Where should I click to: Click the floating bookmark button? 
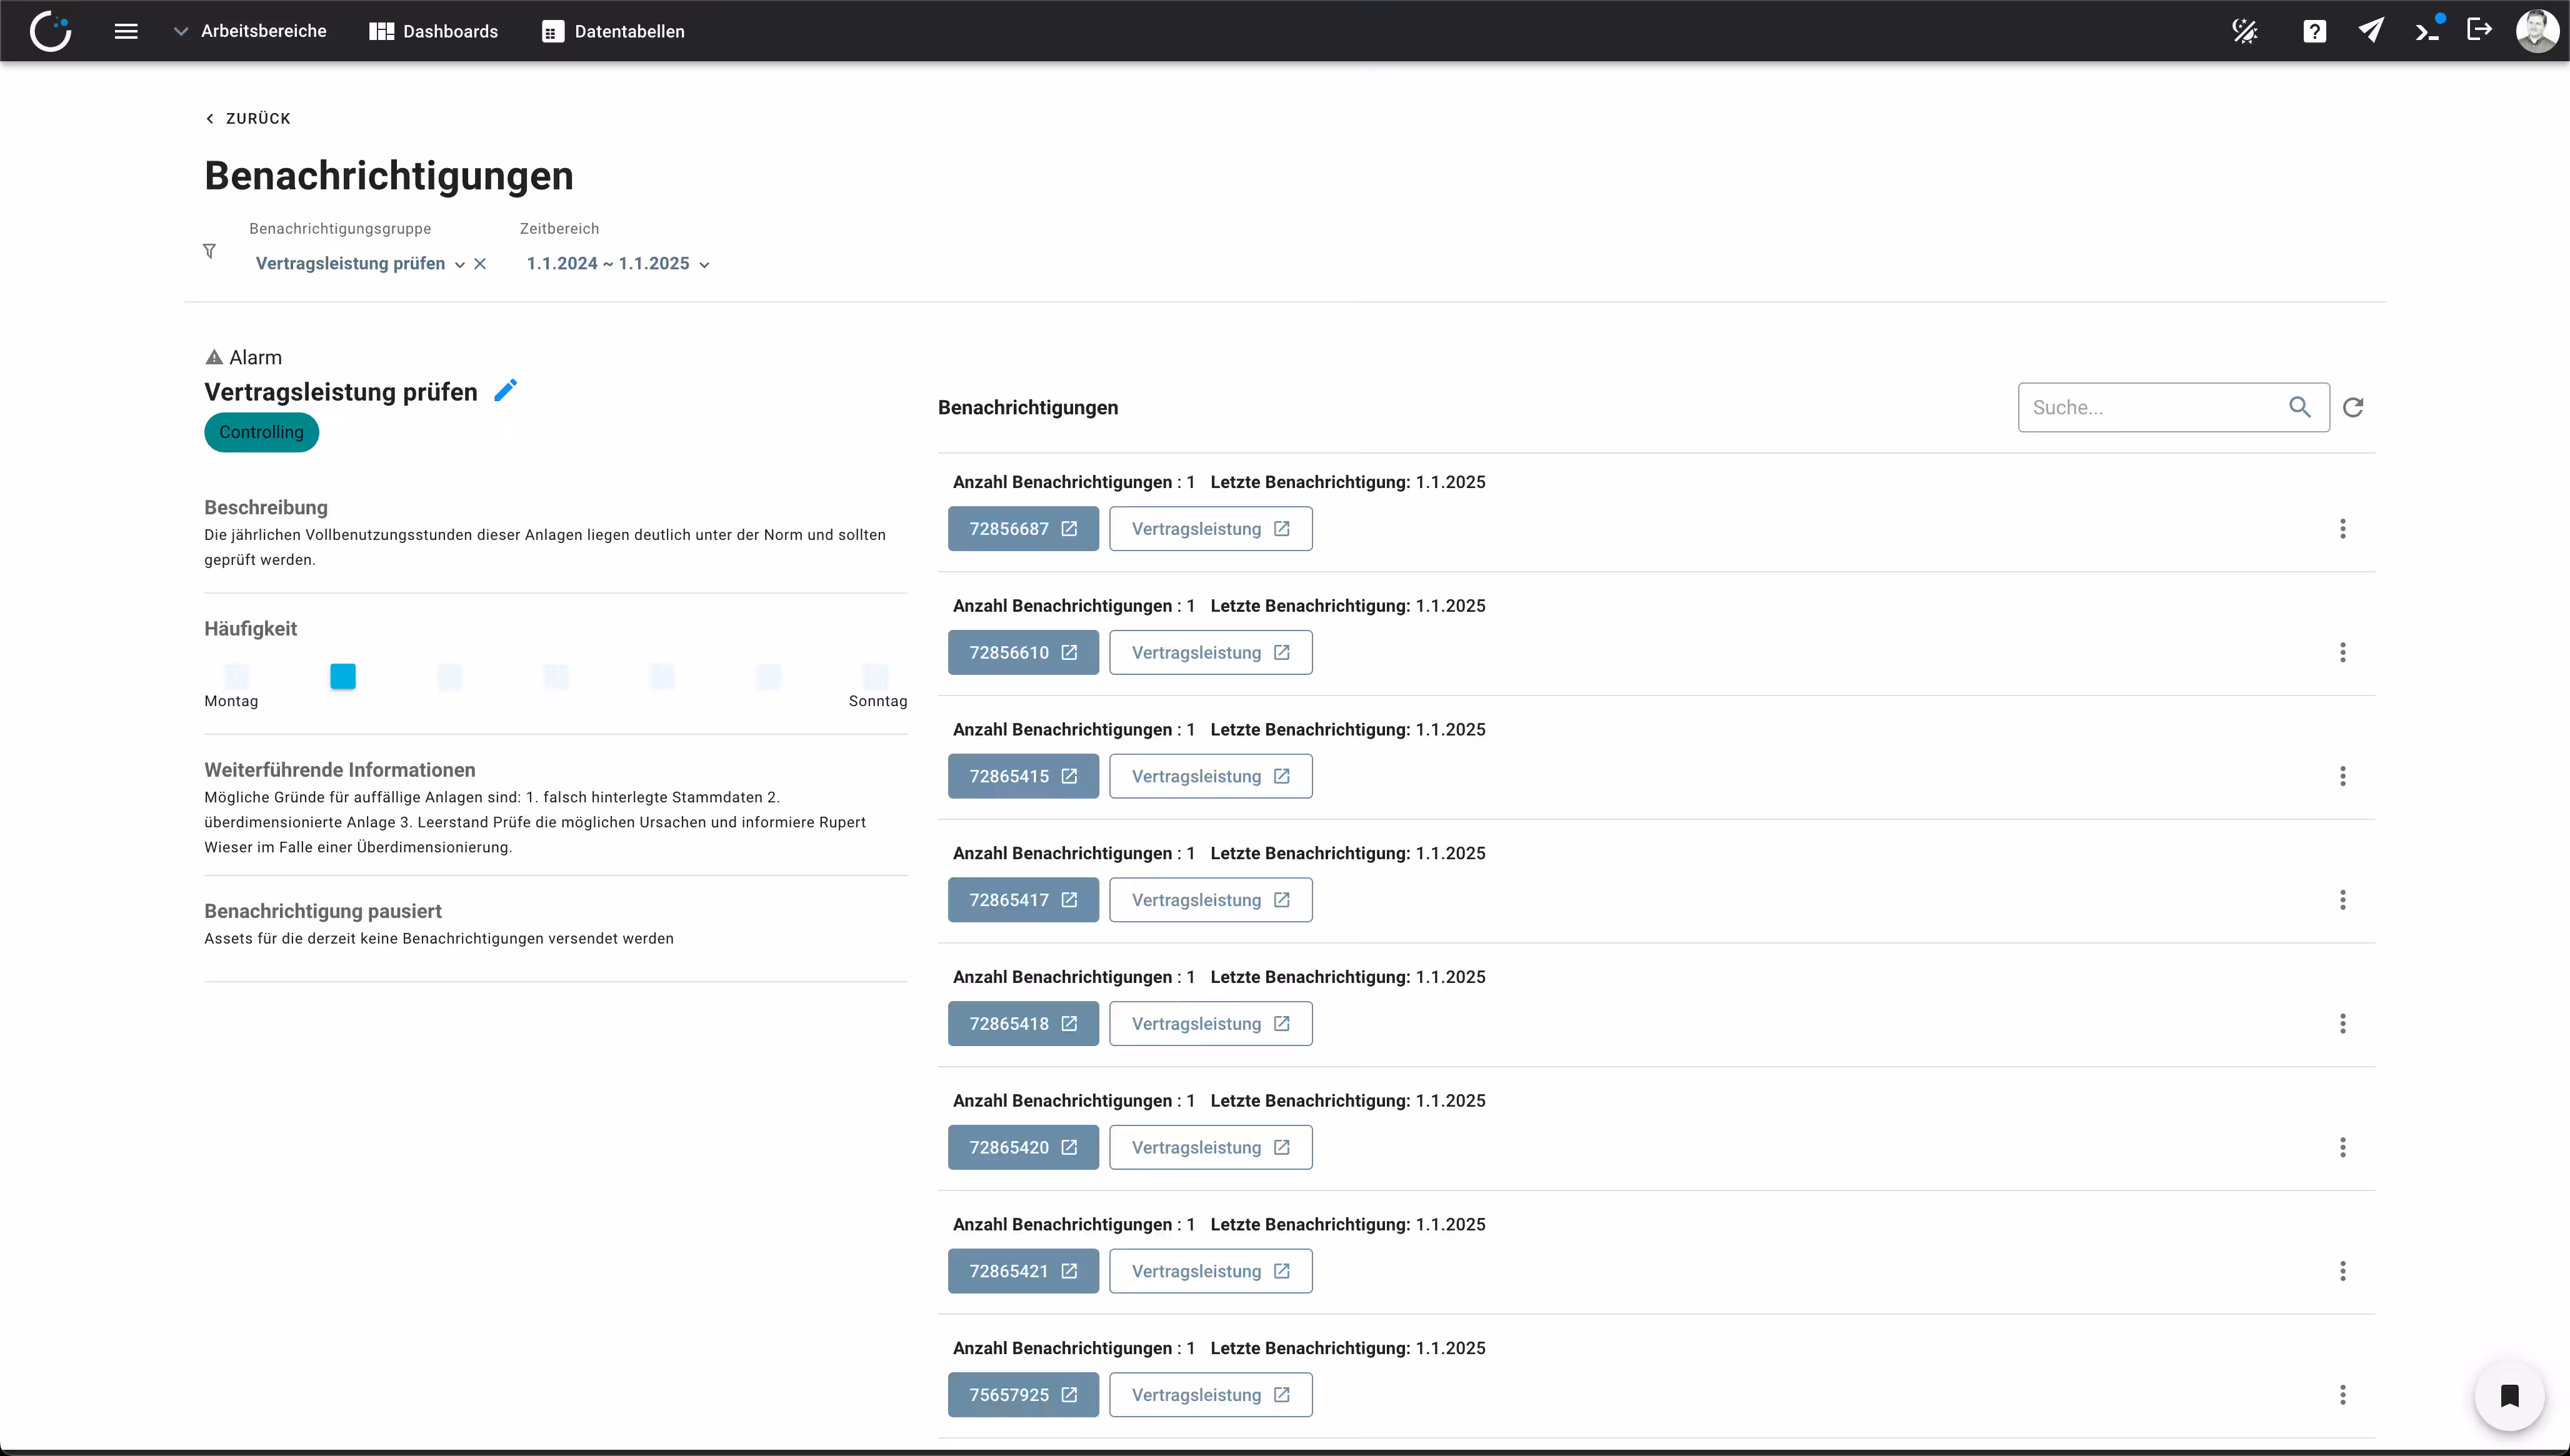[2509, 1396]
